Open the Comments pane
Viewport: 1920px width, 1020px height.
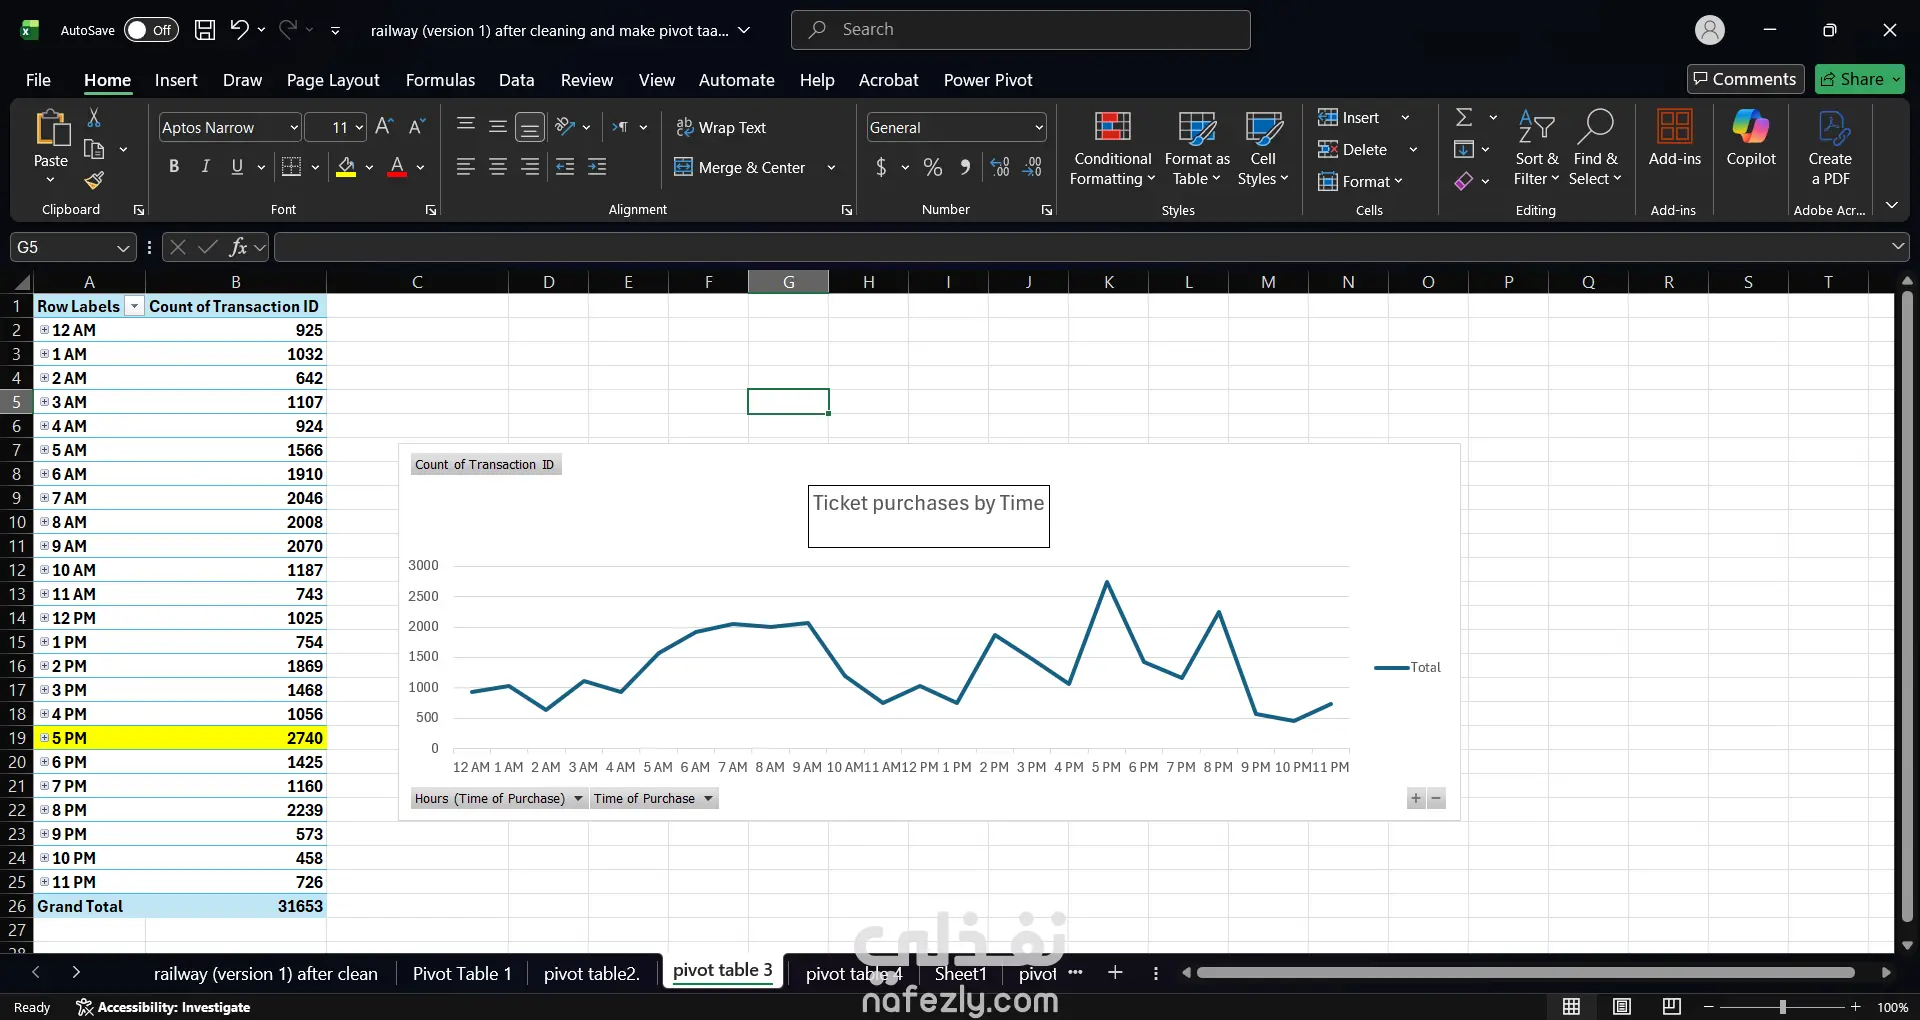tap(1745, 79)
